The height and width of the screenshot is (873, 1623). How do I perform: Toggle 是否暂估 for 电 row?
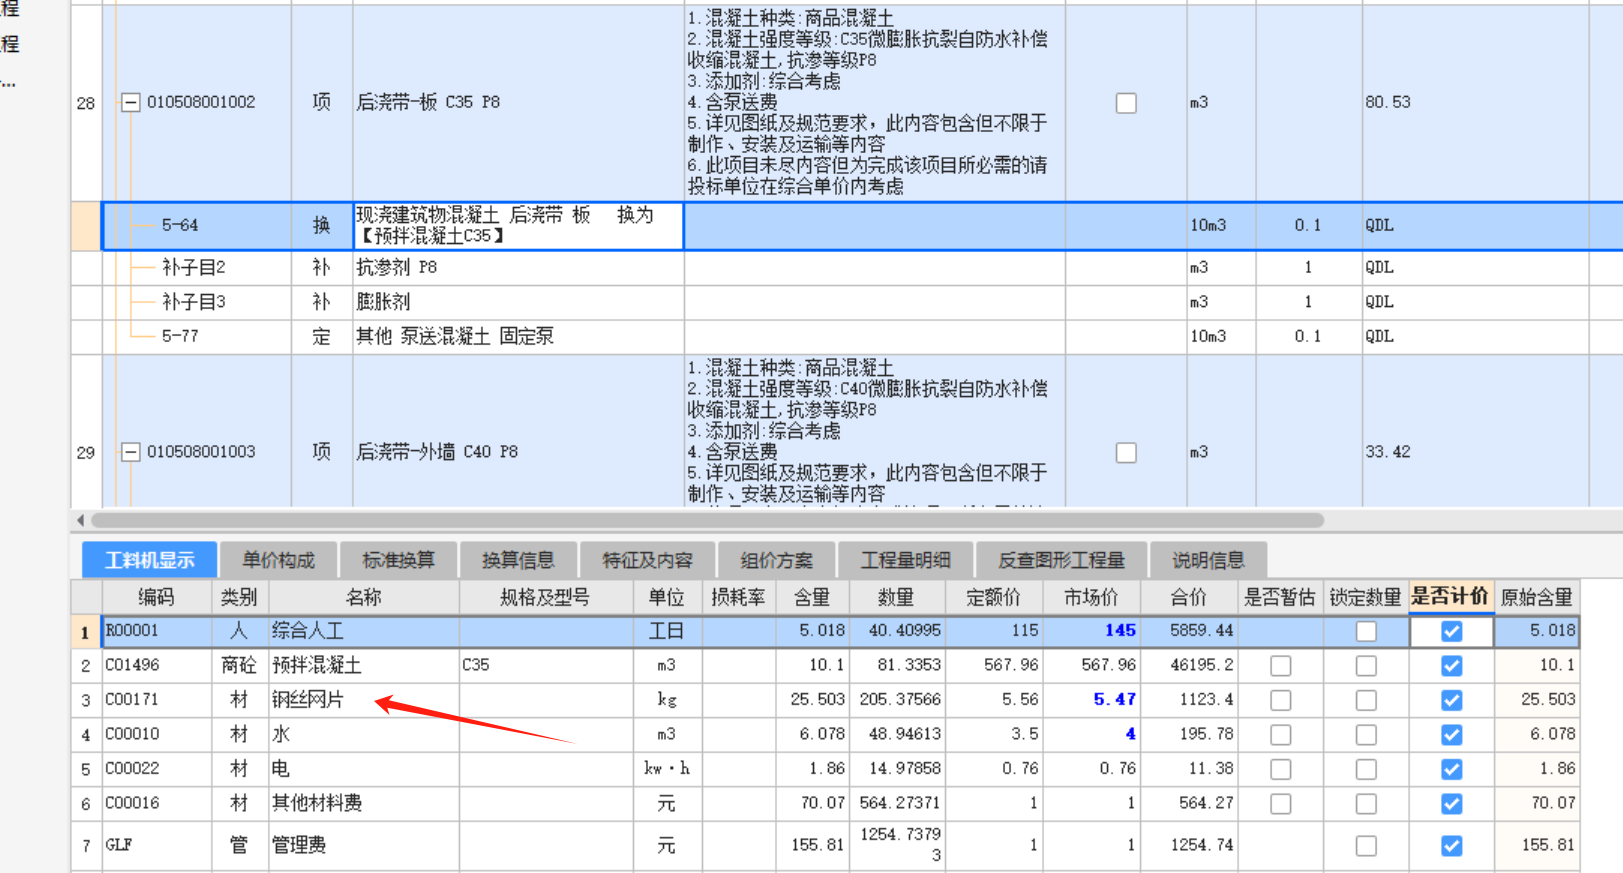(1280, 769)
